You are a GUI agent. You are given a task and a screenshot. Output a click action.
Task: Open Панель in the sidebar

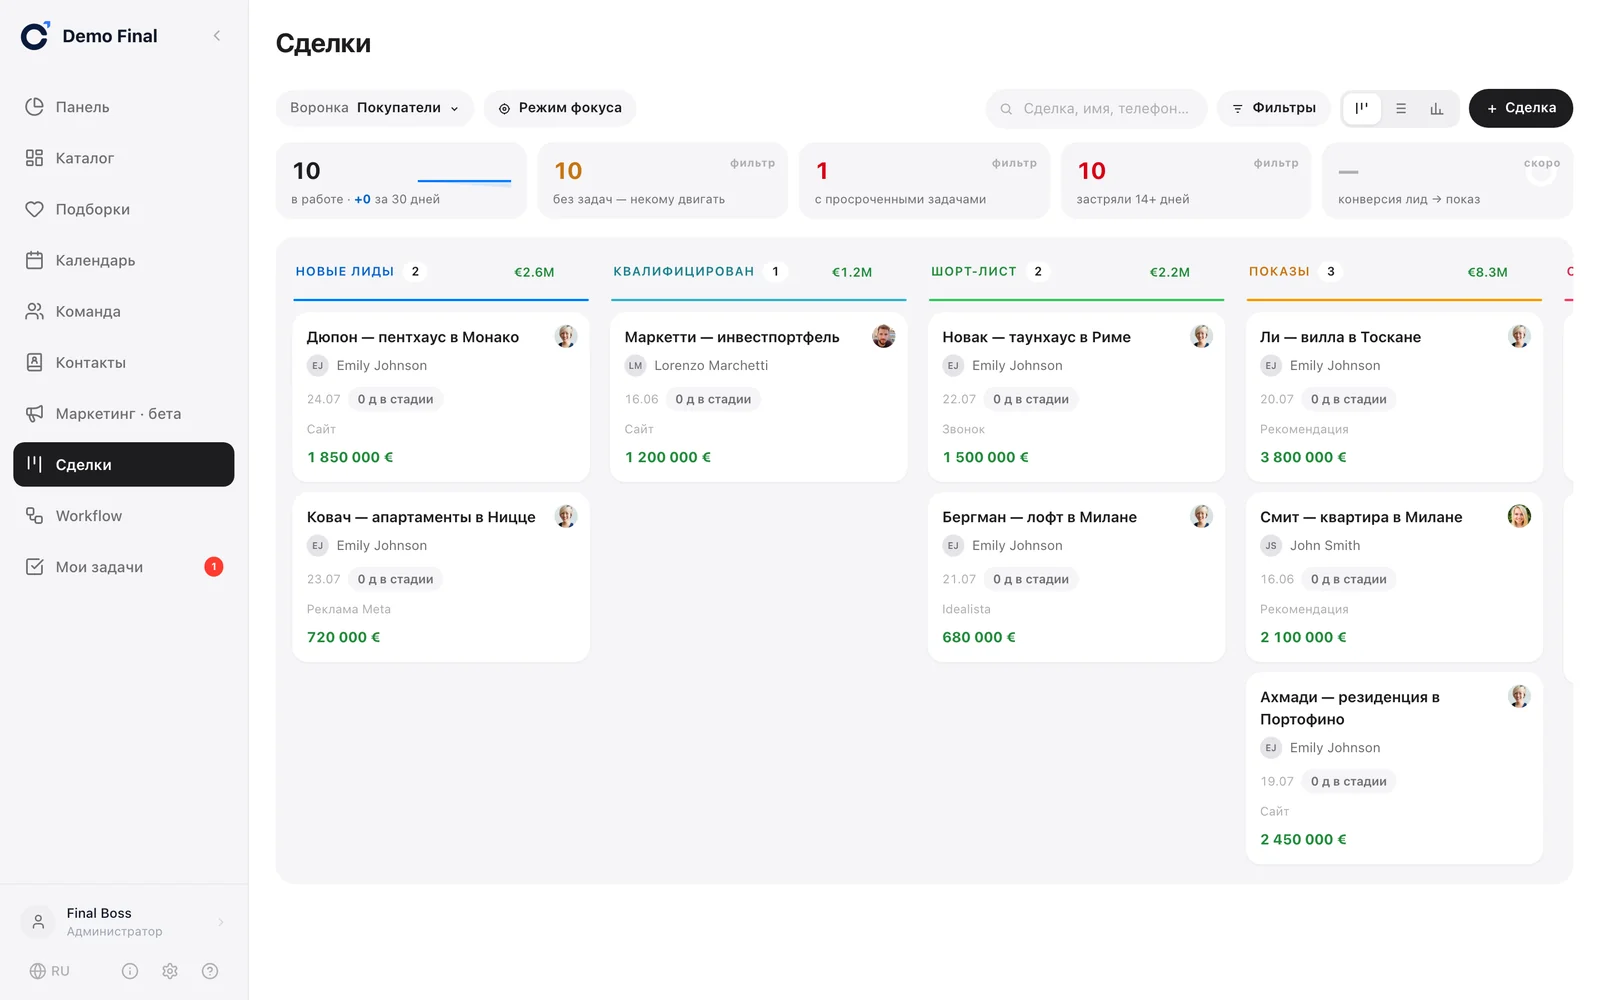click(123, 107)
